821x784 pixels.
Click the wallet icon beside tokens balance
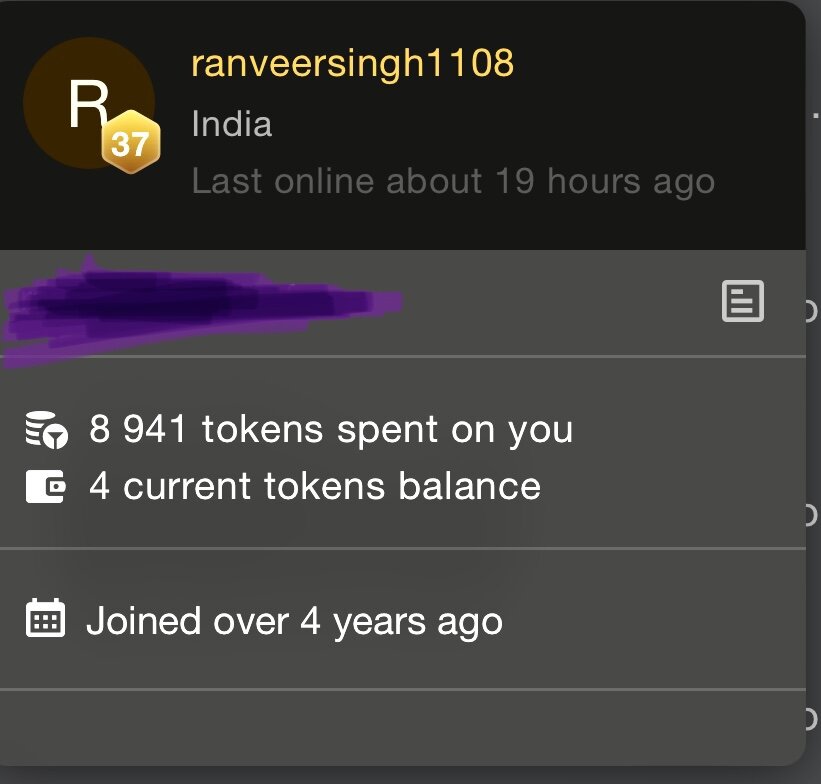(x=46, y=487)
